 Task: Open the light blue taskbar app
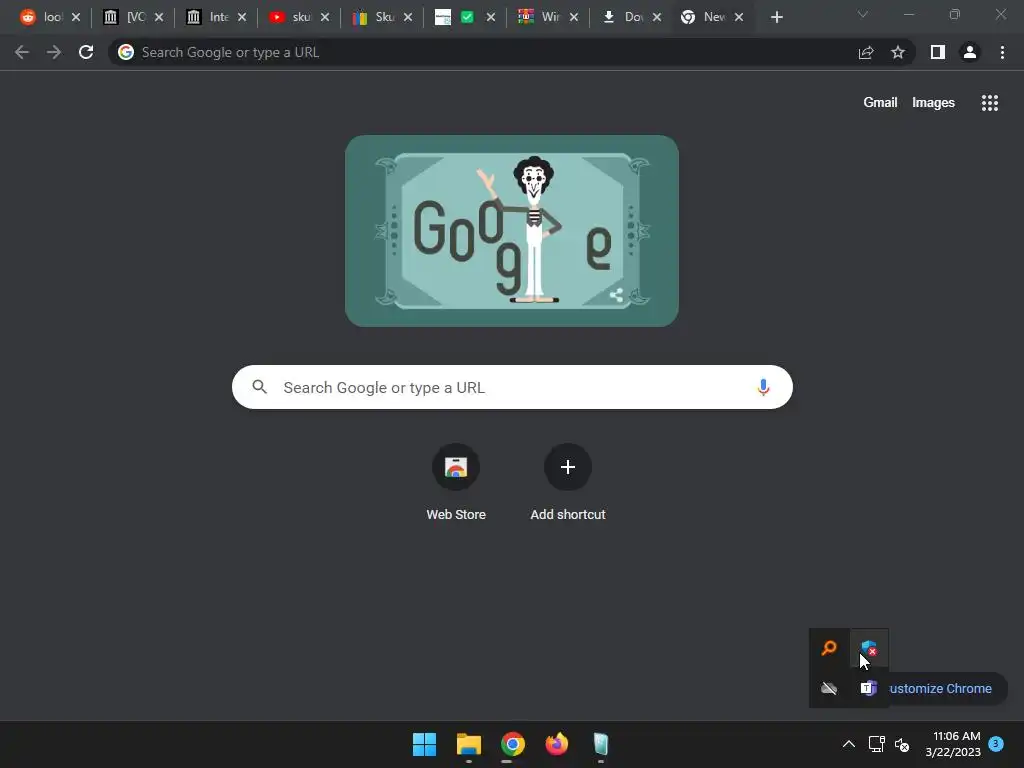pos(601,744)
